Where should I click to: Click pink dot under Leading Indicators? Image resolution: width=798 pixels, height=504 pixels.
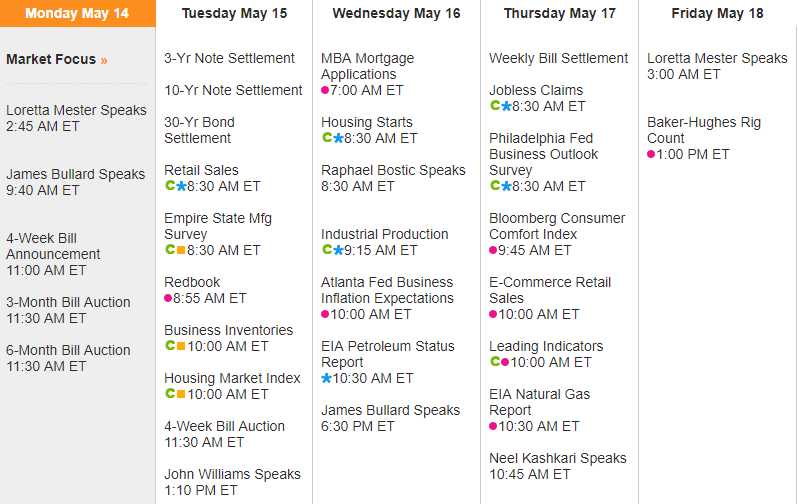[505, 362]
